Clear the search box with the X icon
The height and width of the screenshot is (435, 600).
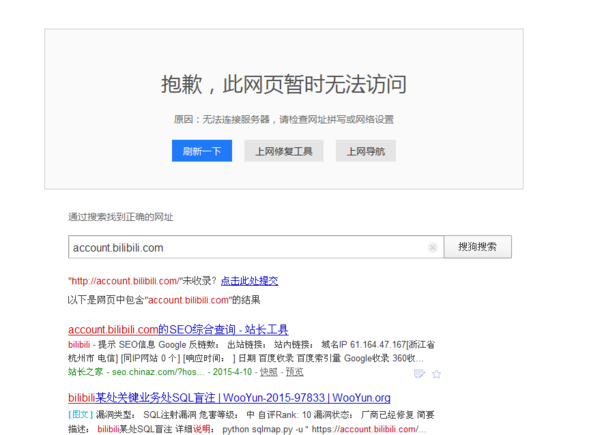(432, 248)
